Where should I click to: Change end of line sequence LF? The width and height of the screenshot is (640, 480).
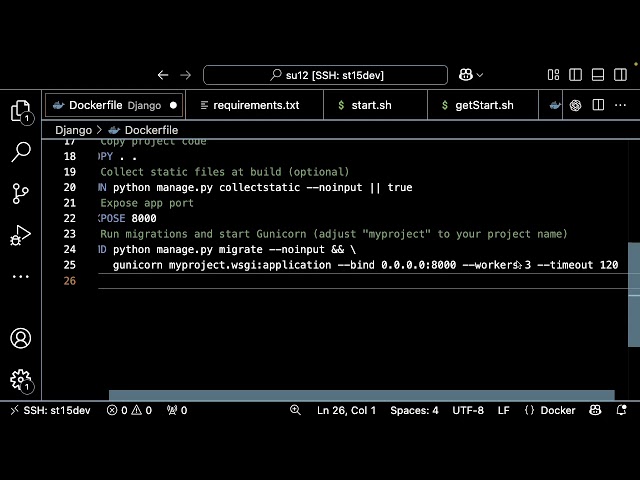pyautogui.click(x=503, y=410)
